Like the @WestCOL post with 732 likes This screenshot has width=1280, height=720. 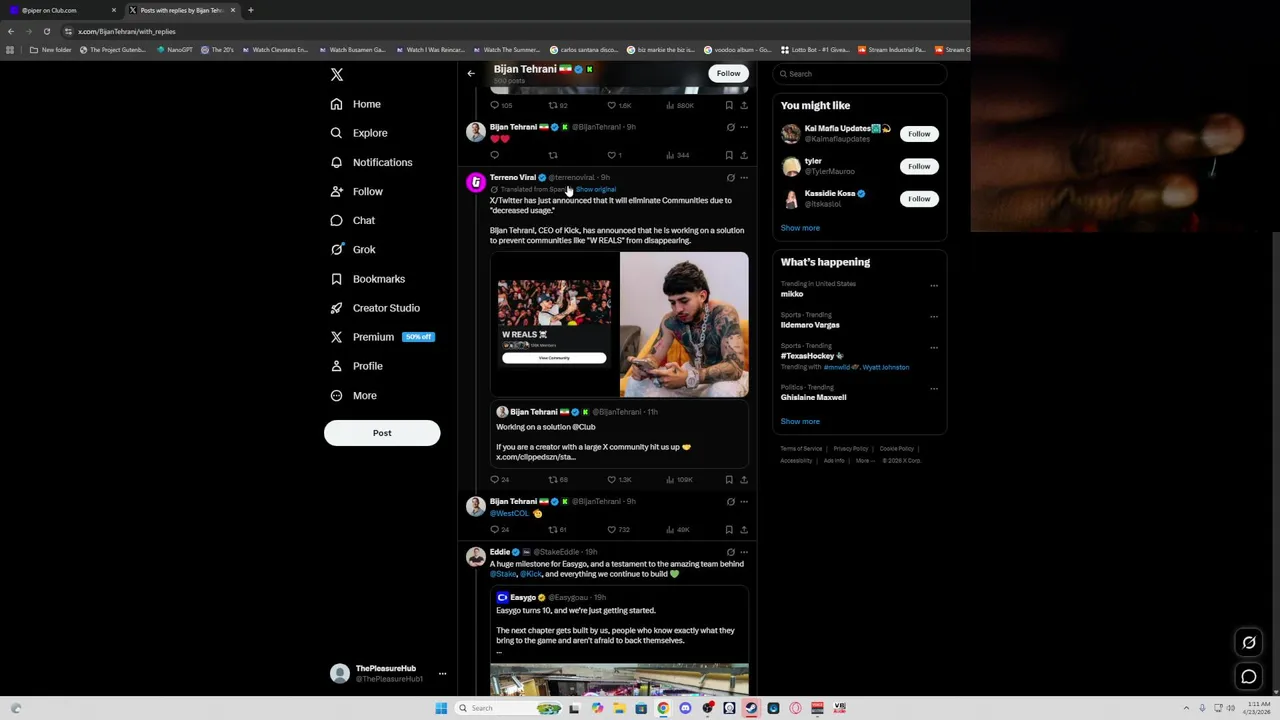point(619,530)
